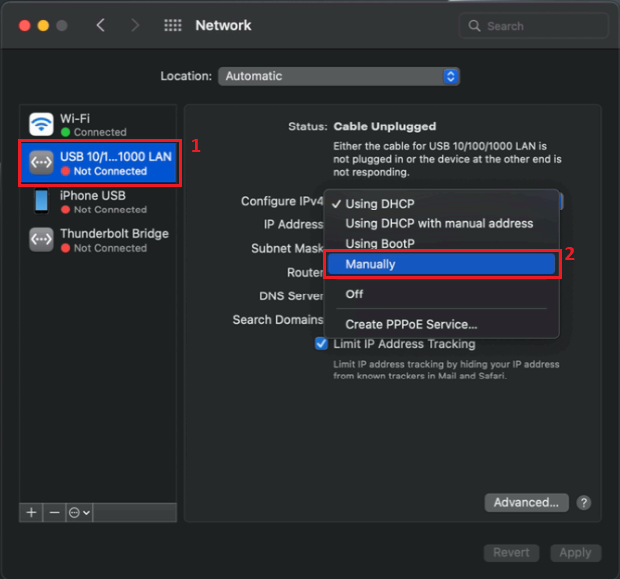Click the Thunderbolt Bridge service icon
The height and width of the screenshot is (579, 620).
coord(41,240)
